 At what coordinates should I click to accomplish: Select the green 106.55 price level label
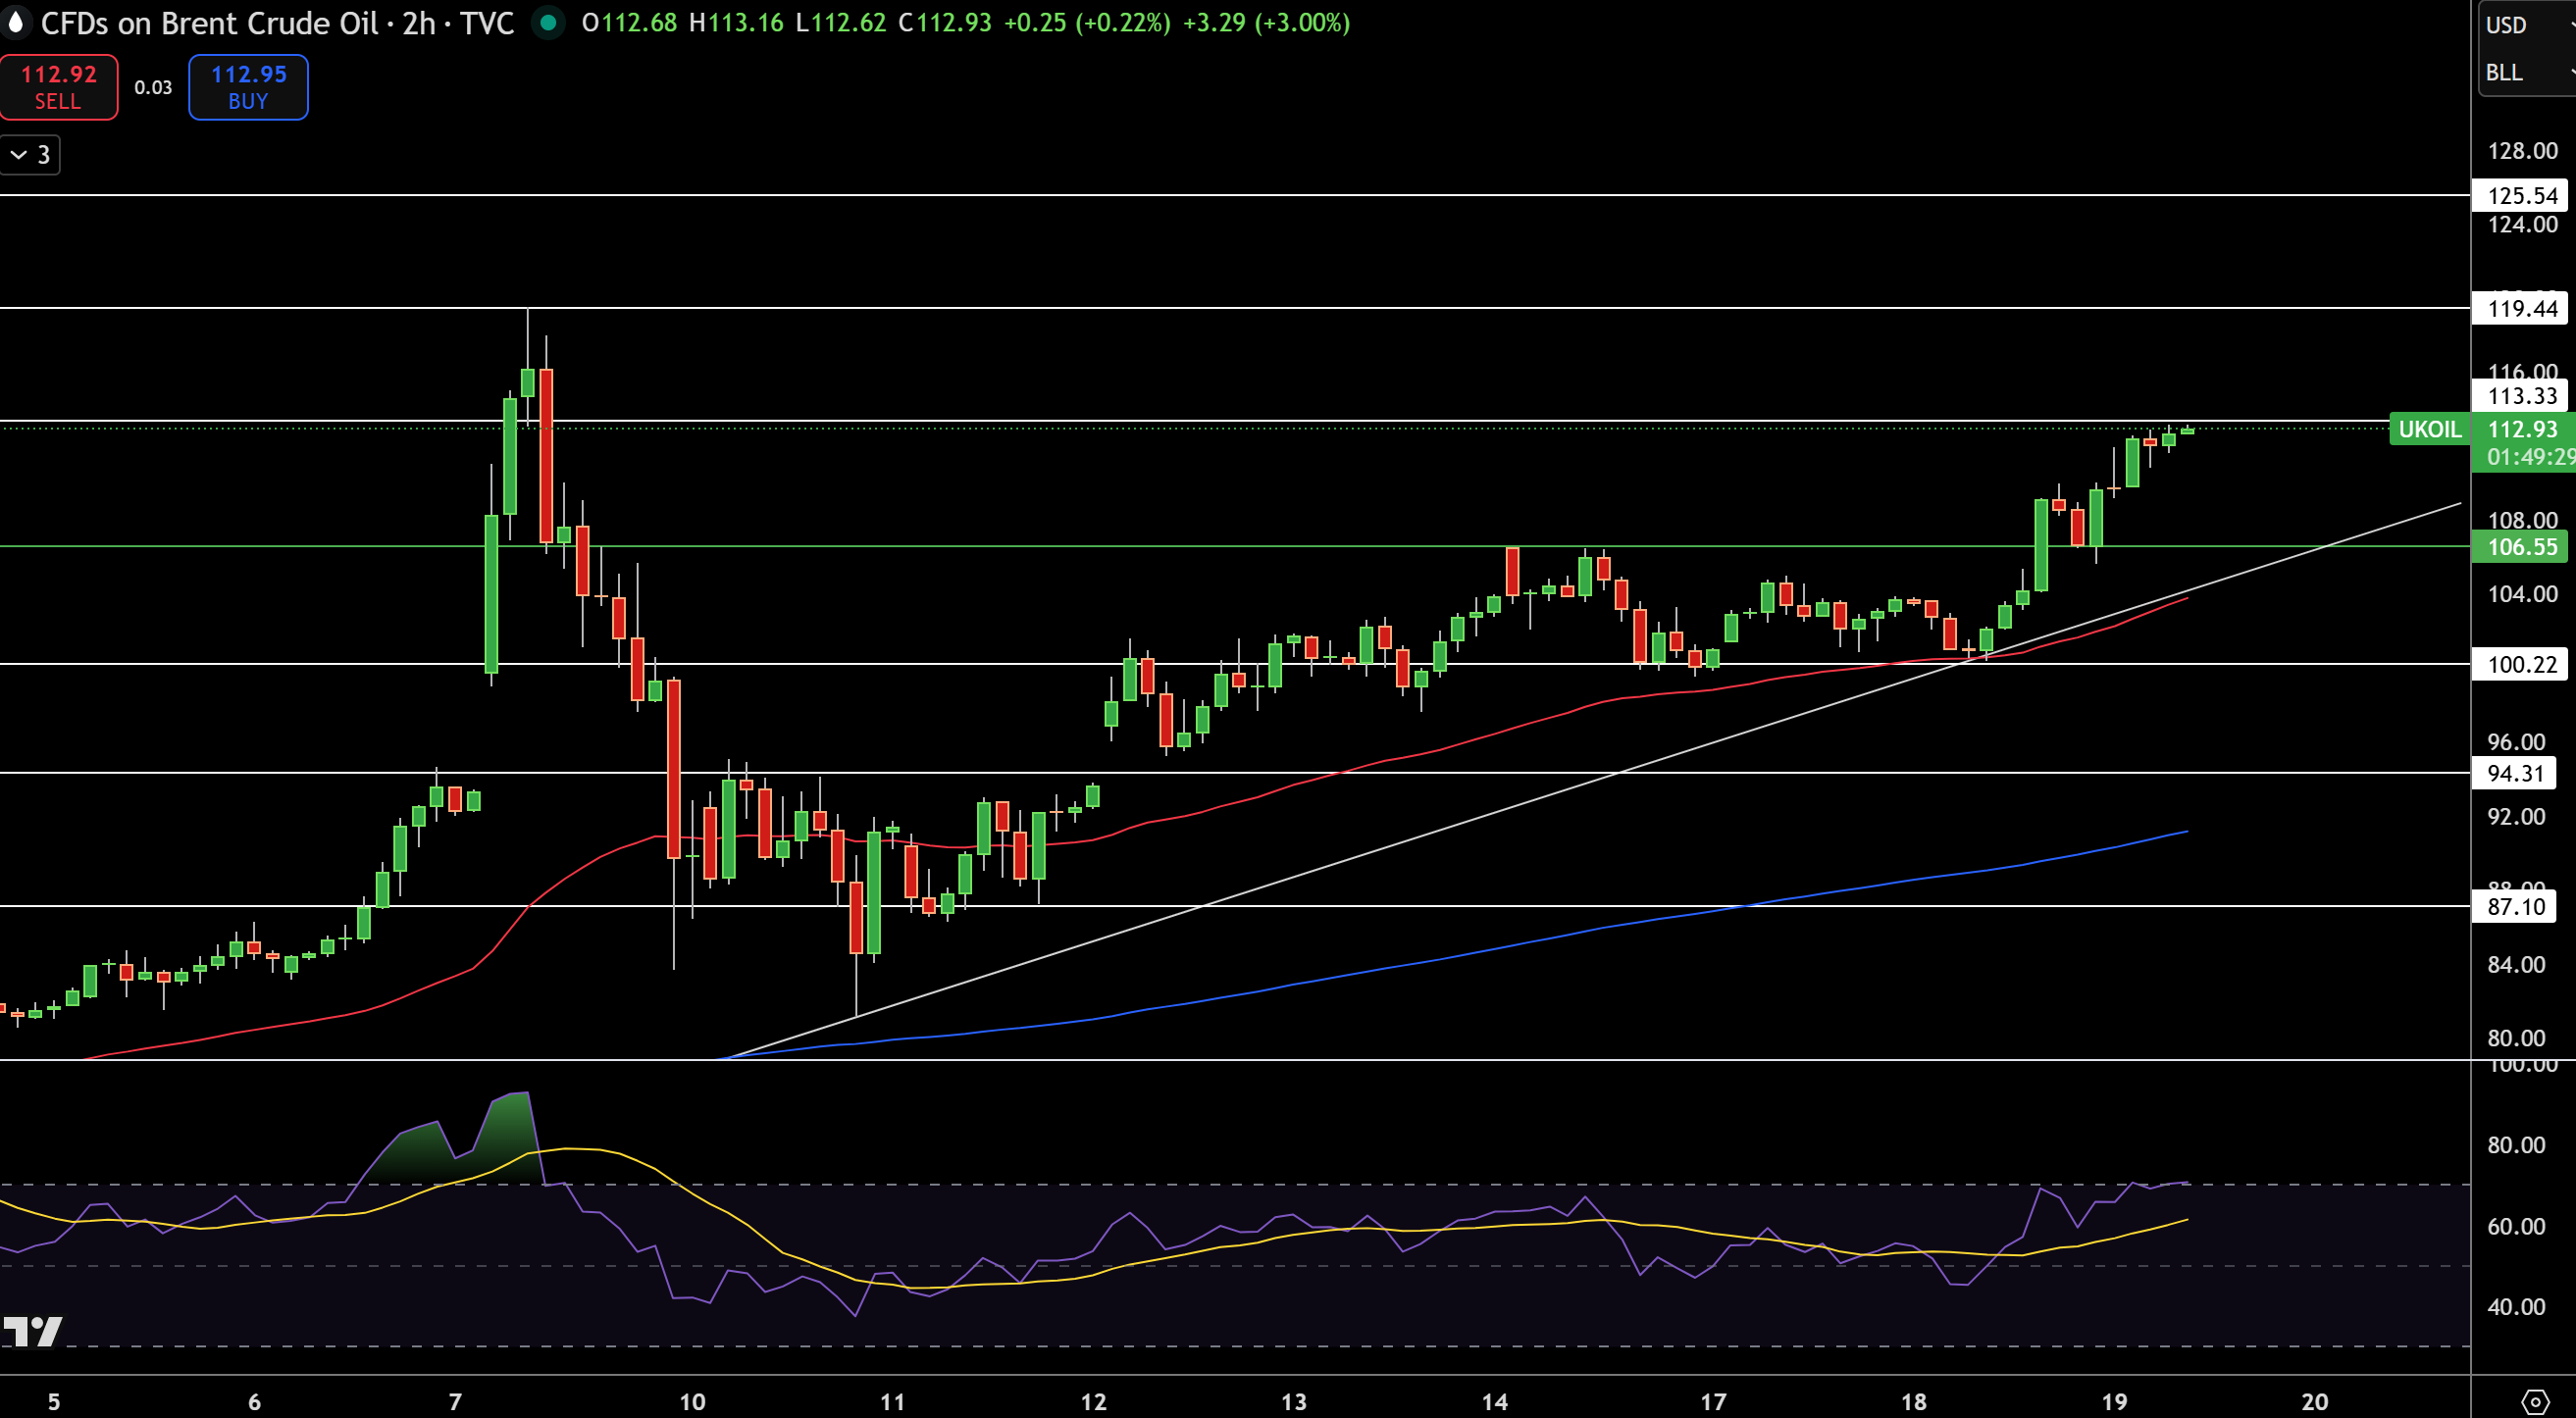pos(2520,547)
